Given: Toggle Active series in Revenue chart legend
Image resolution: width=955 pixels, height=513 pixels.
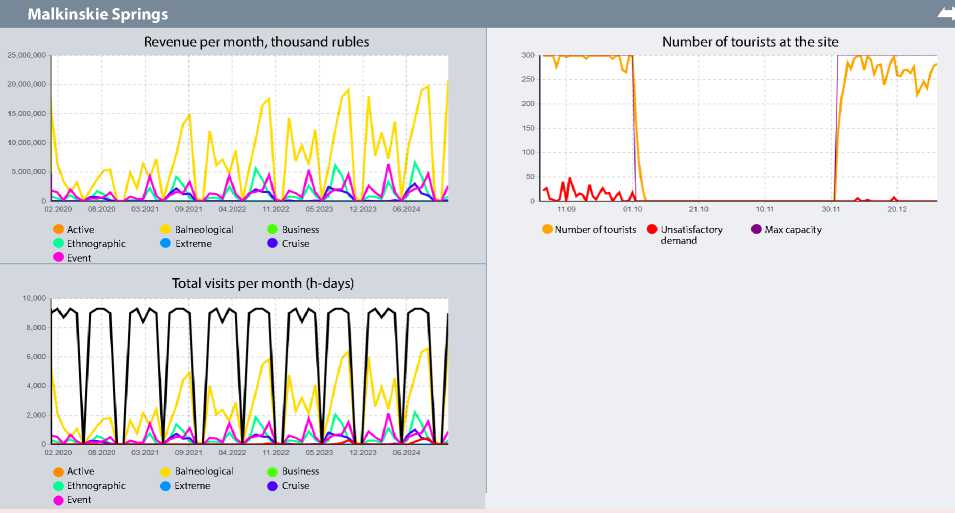Looking at the screenshot, I should coord(74,230).
